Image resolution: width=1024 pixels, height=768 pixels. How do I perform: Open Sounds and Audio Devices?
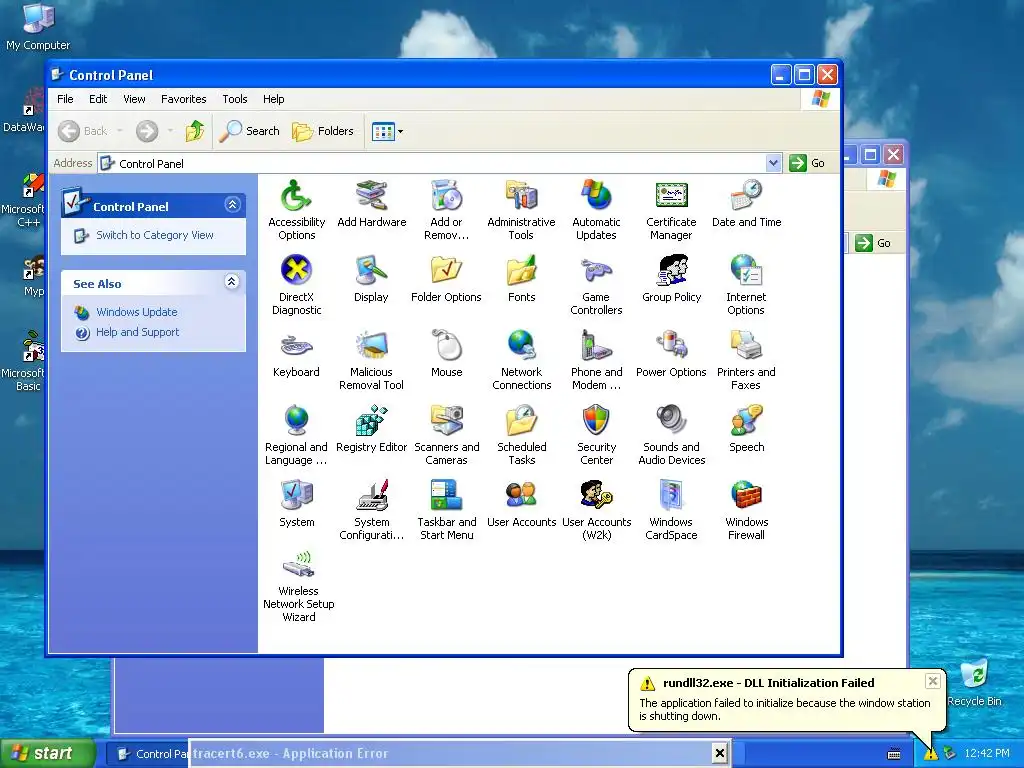click(671, 436)
